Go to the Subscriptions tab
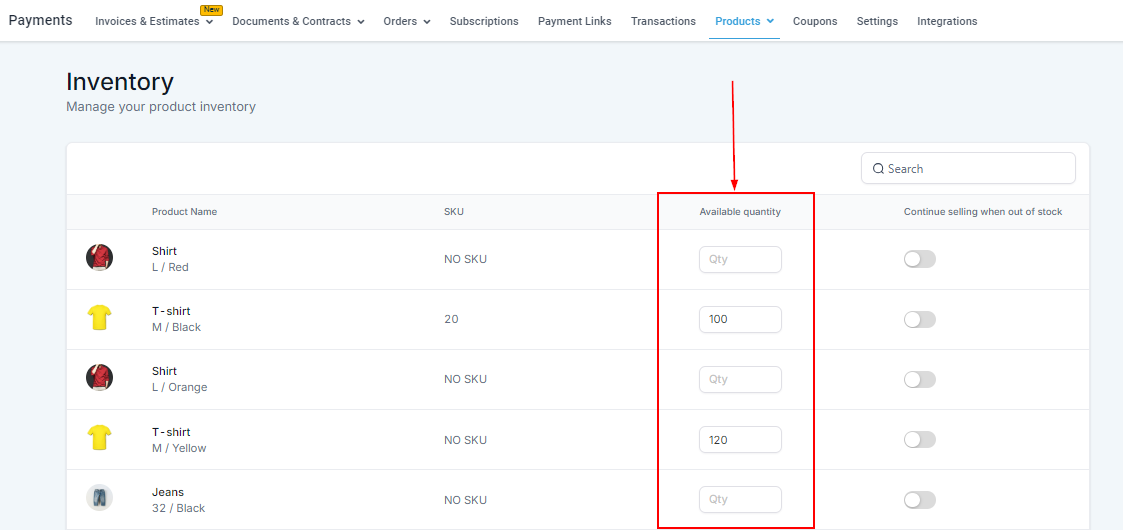 pos(484,21)
